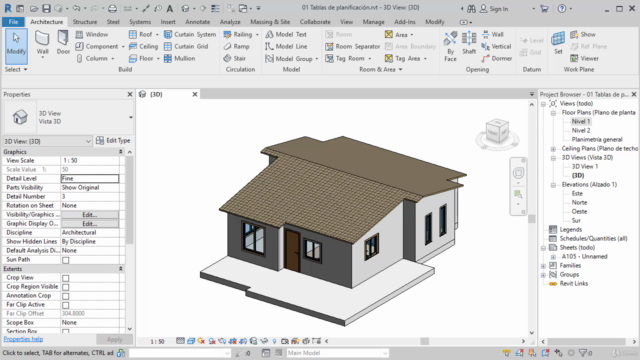This screenshot has width=640, height=360.
Task: Select the Wall tool in Build panel
Action: pyautogui.click(x=42, y=43)
